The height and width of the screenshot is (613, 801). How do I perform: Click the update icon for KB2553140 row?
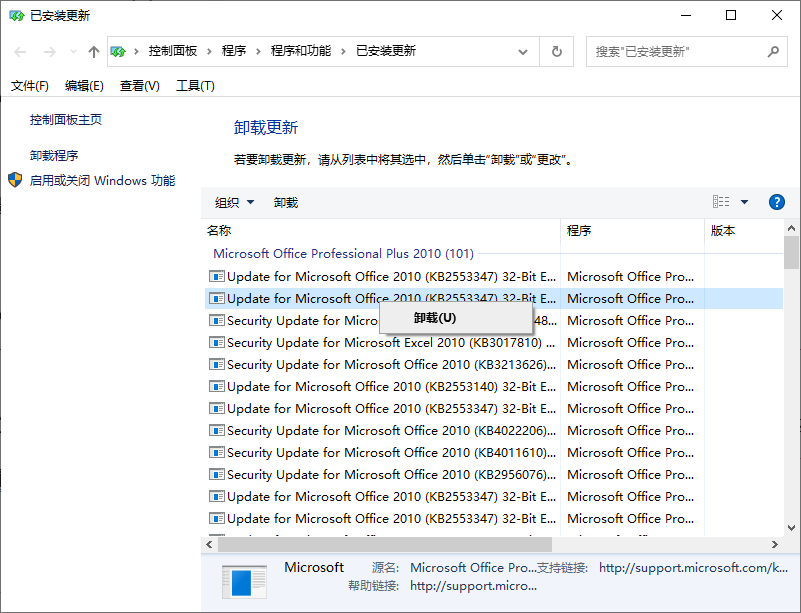(x=217, y=386)
